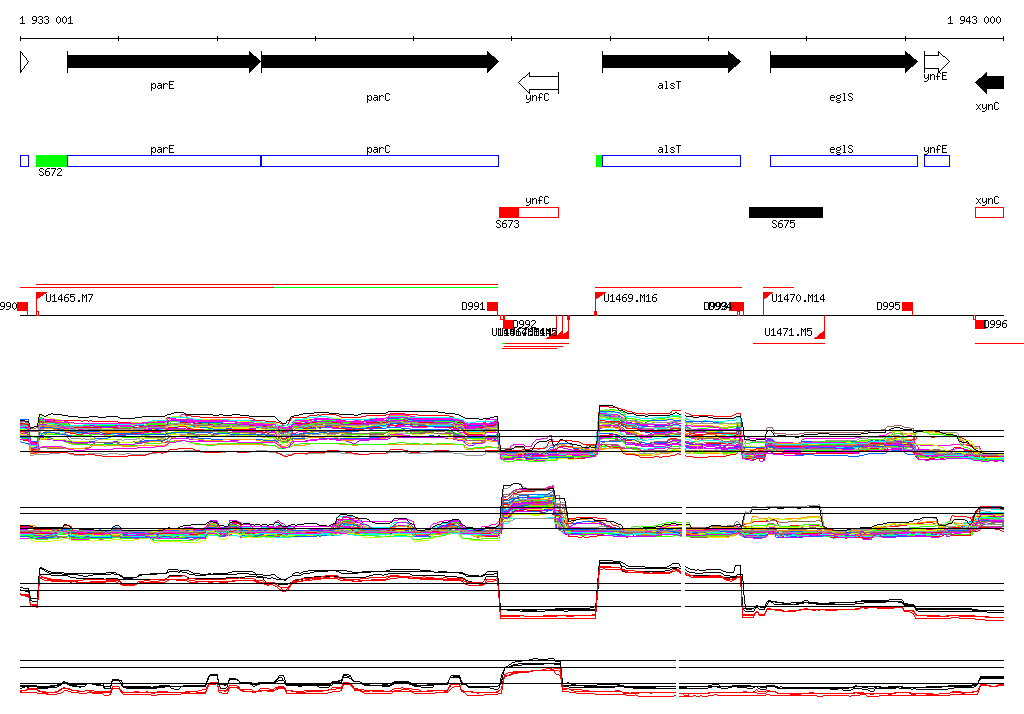This screenshot has height=714, width=1024.
Task: Click 'parE' label under the black arrow
Action: click(162, 86)
